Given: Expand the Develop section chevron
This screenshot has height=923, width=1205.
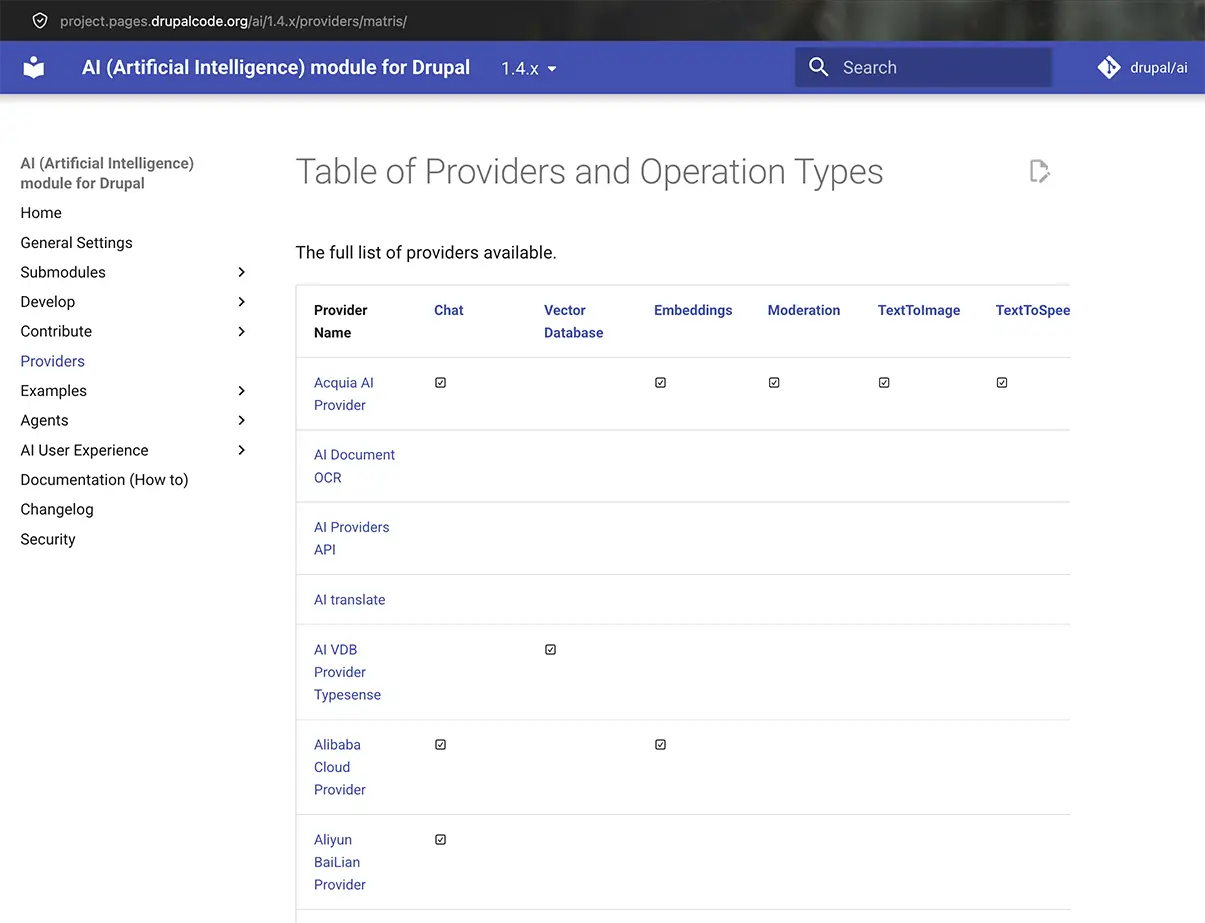Looking at the screenshot, I should point(241,301).
